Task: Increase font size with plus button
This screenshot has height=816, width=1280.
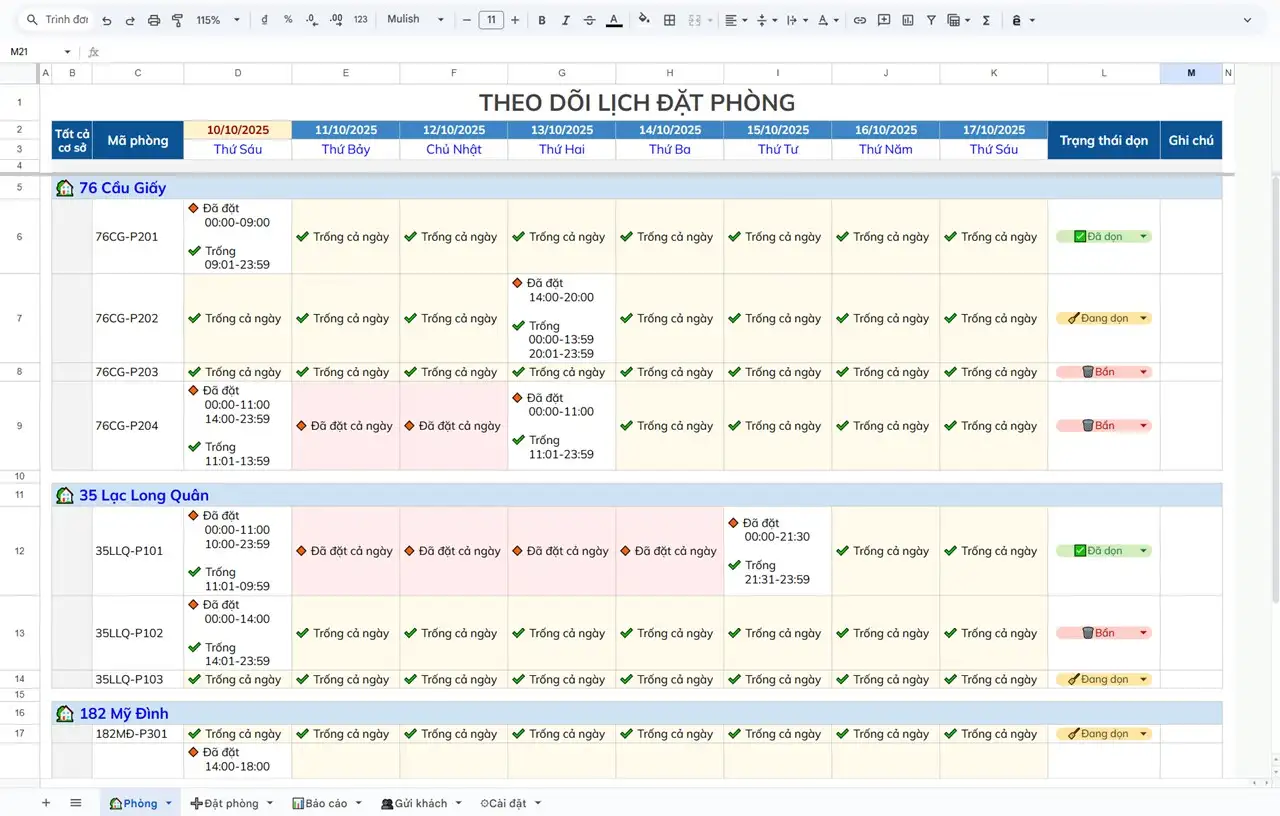Action: [x=515, y=20]
